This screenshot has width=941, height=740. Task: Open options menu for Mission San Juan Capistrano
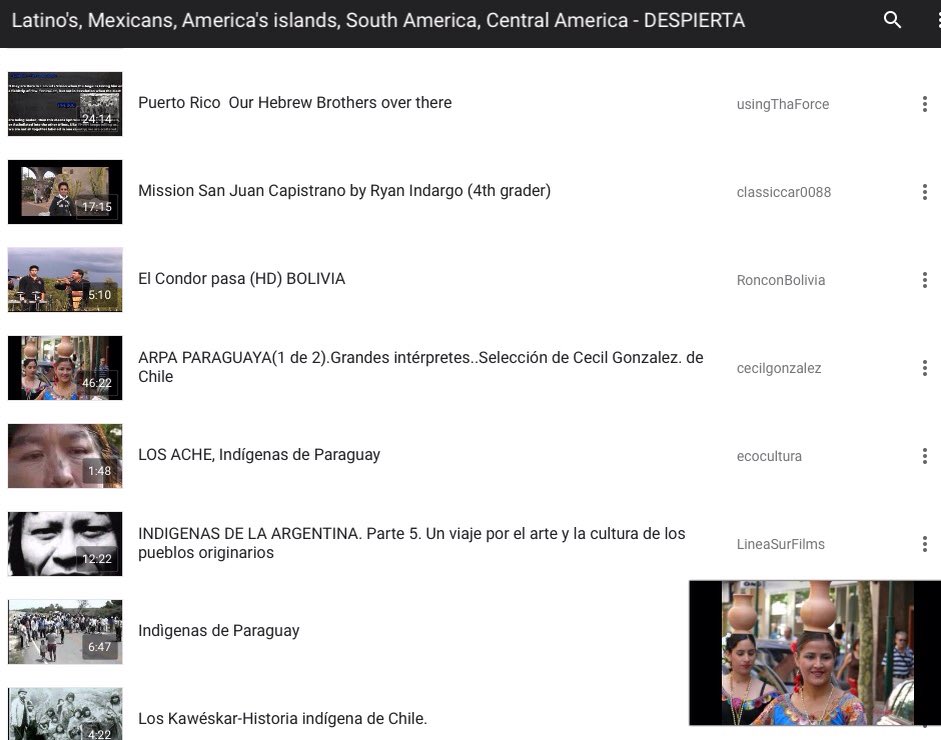point(925,191)
